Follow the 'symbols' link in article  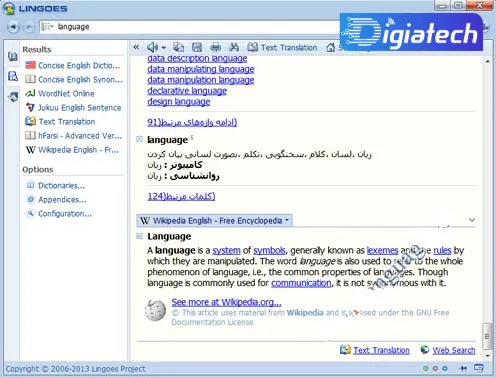269,250
